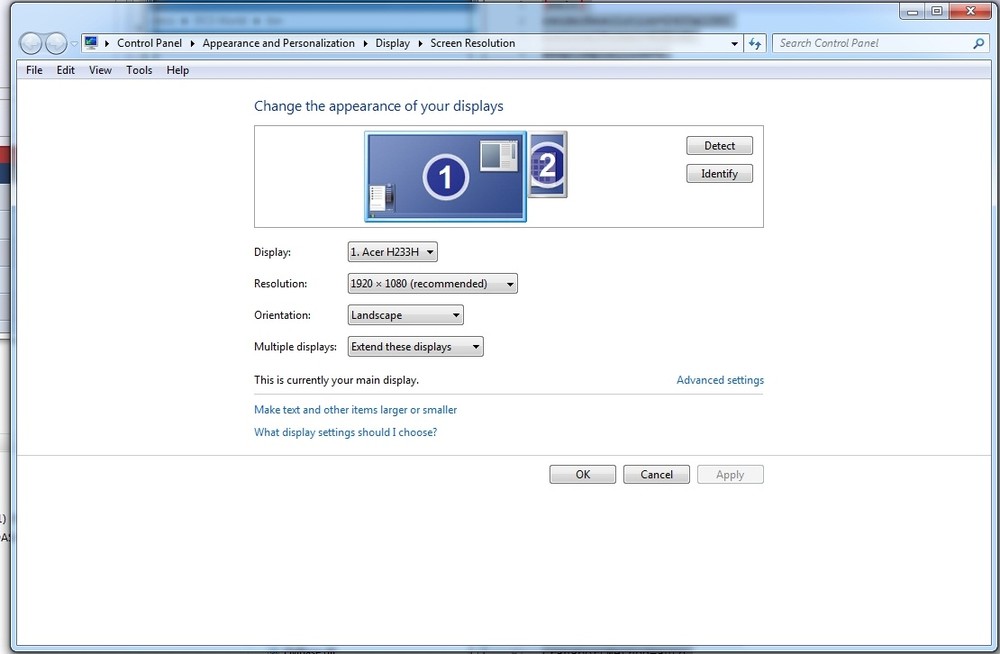Viewport: 1000px width, 654px height.
Task: Open the Display selection dropdown
Action: point(392,252)
